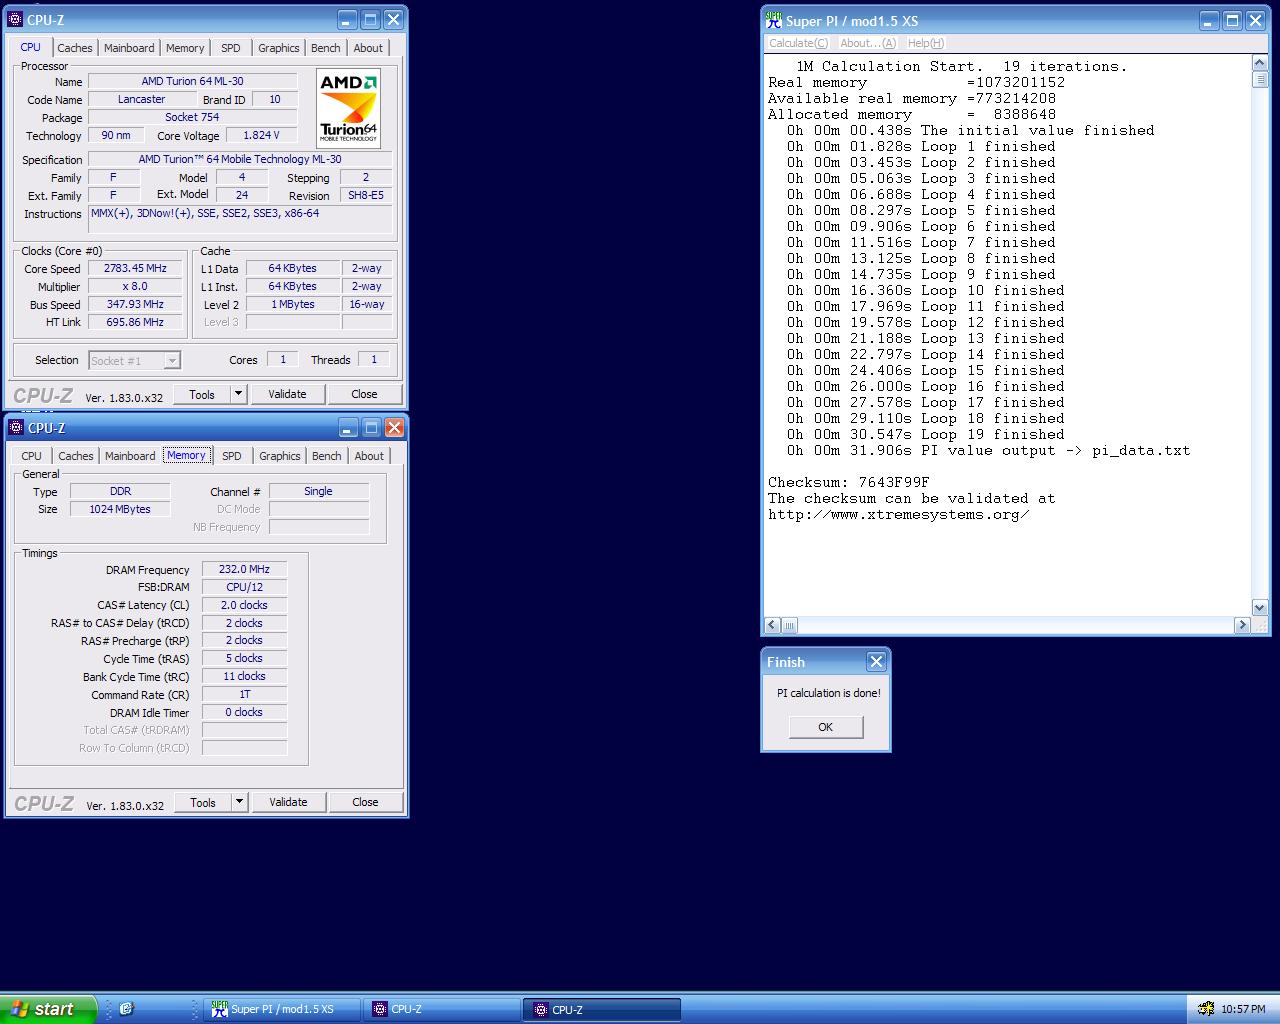Click the Super PI title bar icon
This screenshot has width=1280, height=1024.
(x=773, y=19)
